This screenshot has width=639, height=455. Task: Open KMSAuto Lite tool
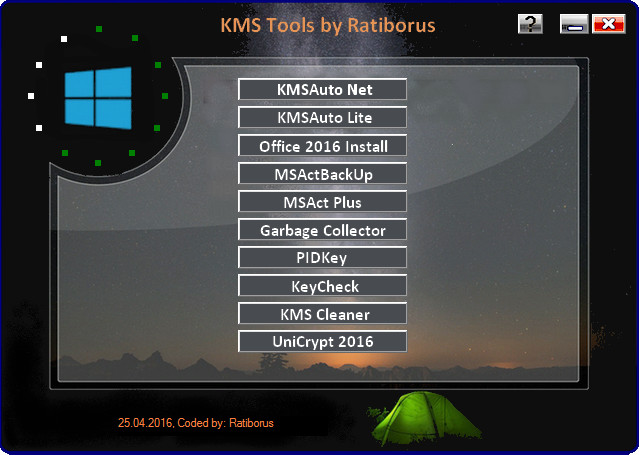[322, 117]
